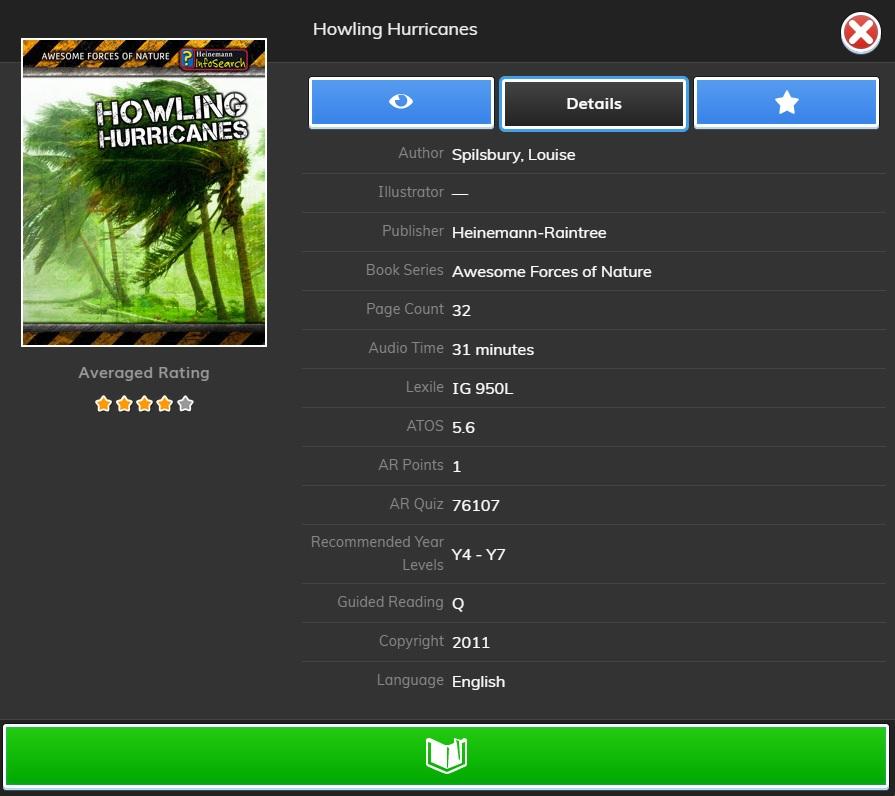Click the second rating star

click(124, 404)
